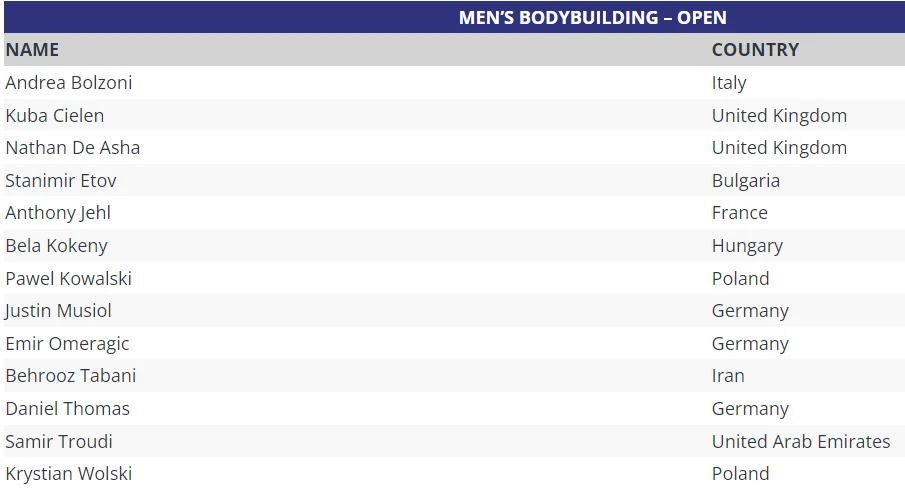Viewport: 905px width, 489px height.
Task: Select Krystian Wolski's name
Action: pos(69,474)
